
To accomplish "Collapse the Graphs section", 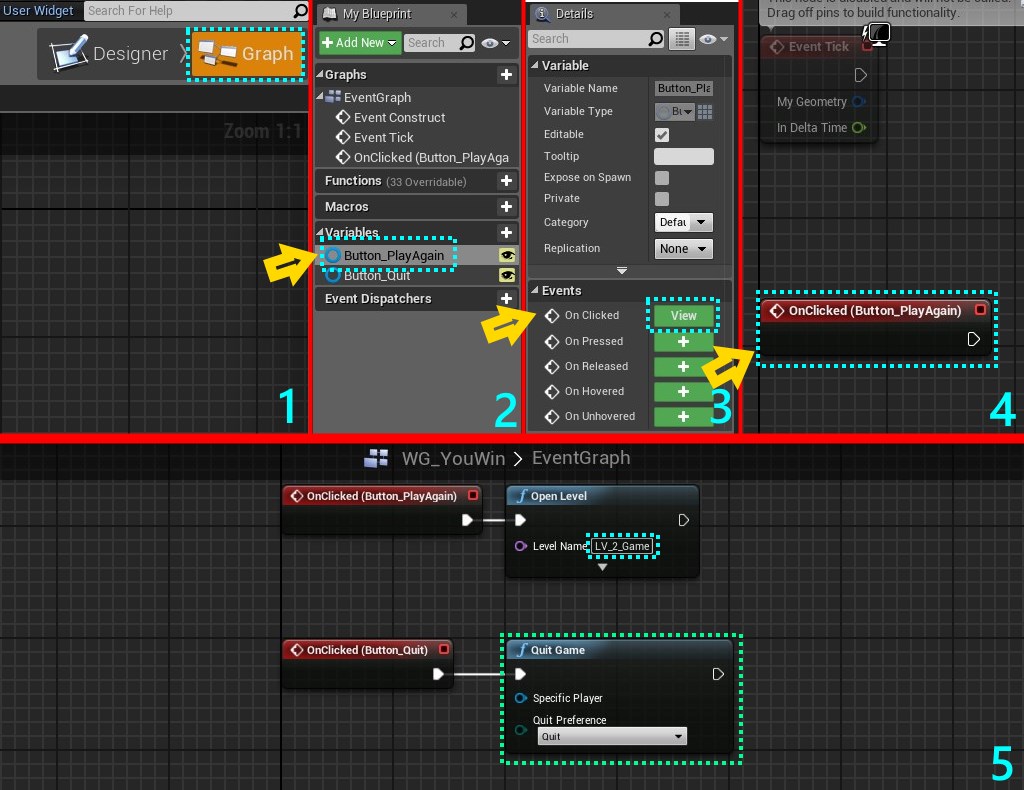I will click(319, 74).
